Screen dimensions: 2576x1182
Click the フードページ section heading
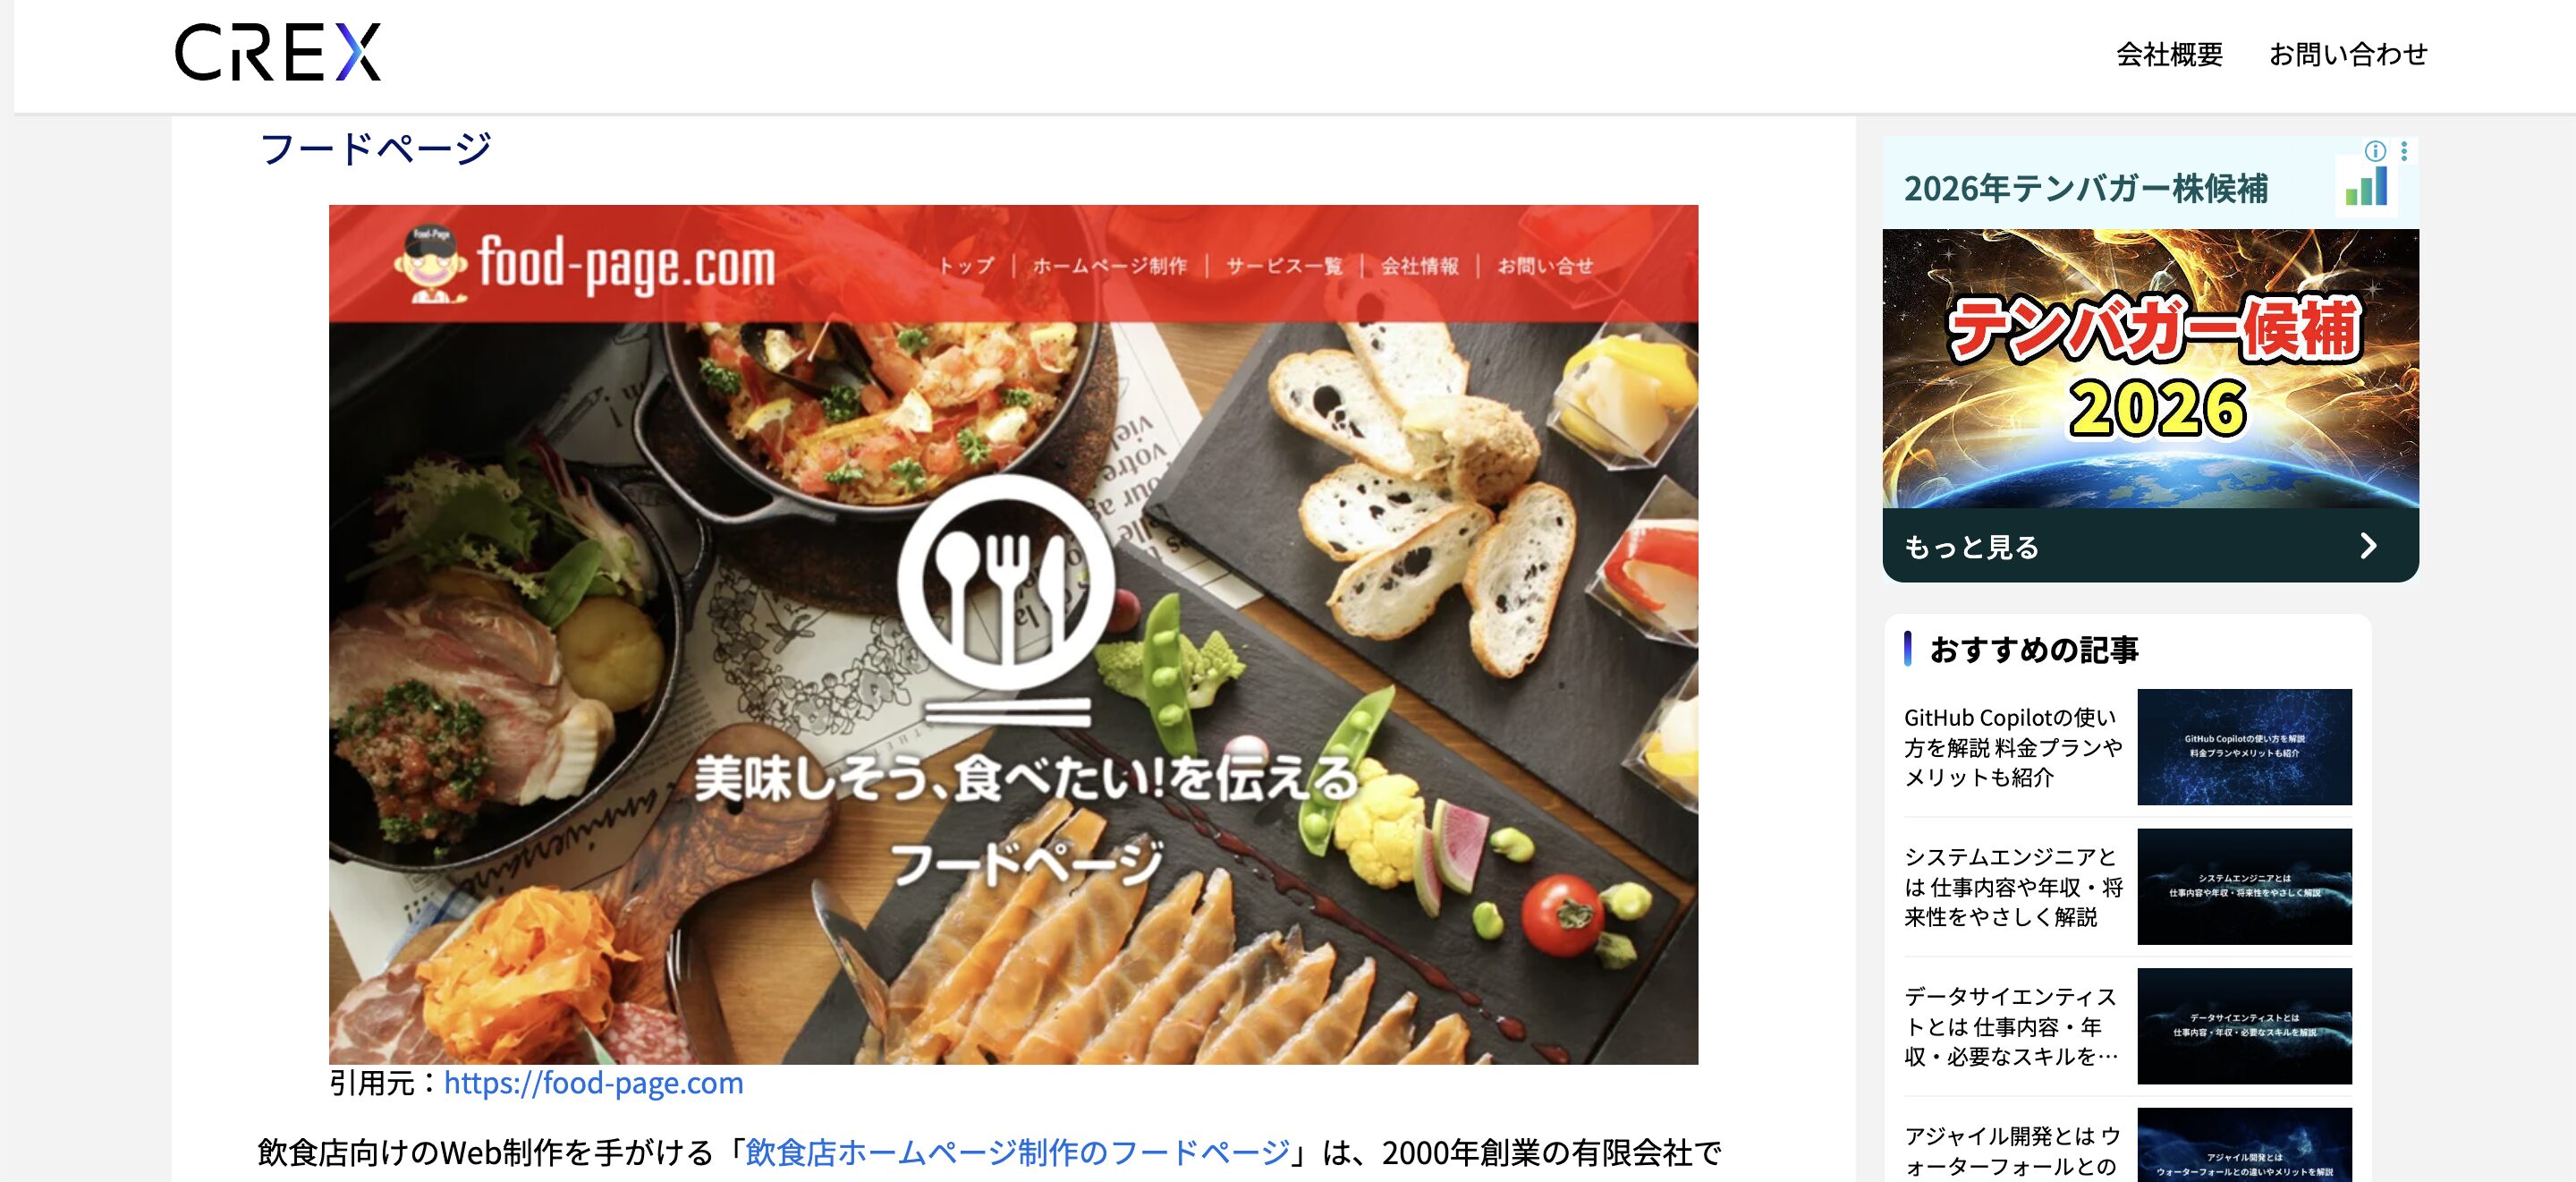click(375, 149)
